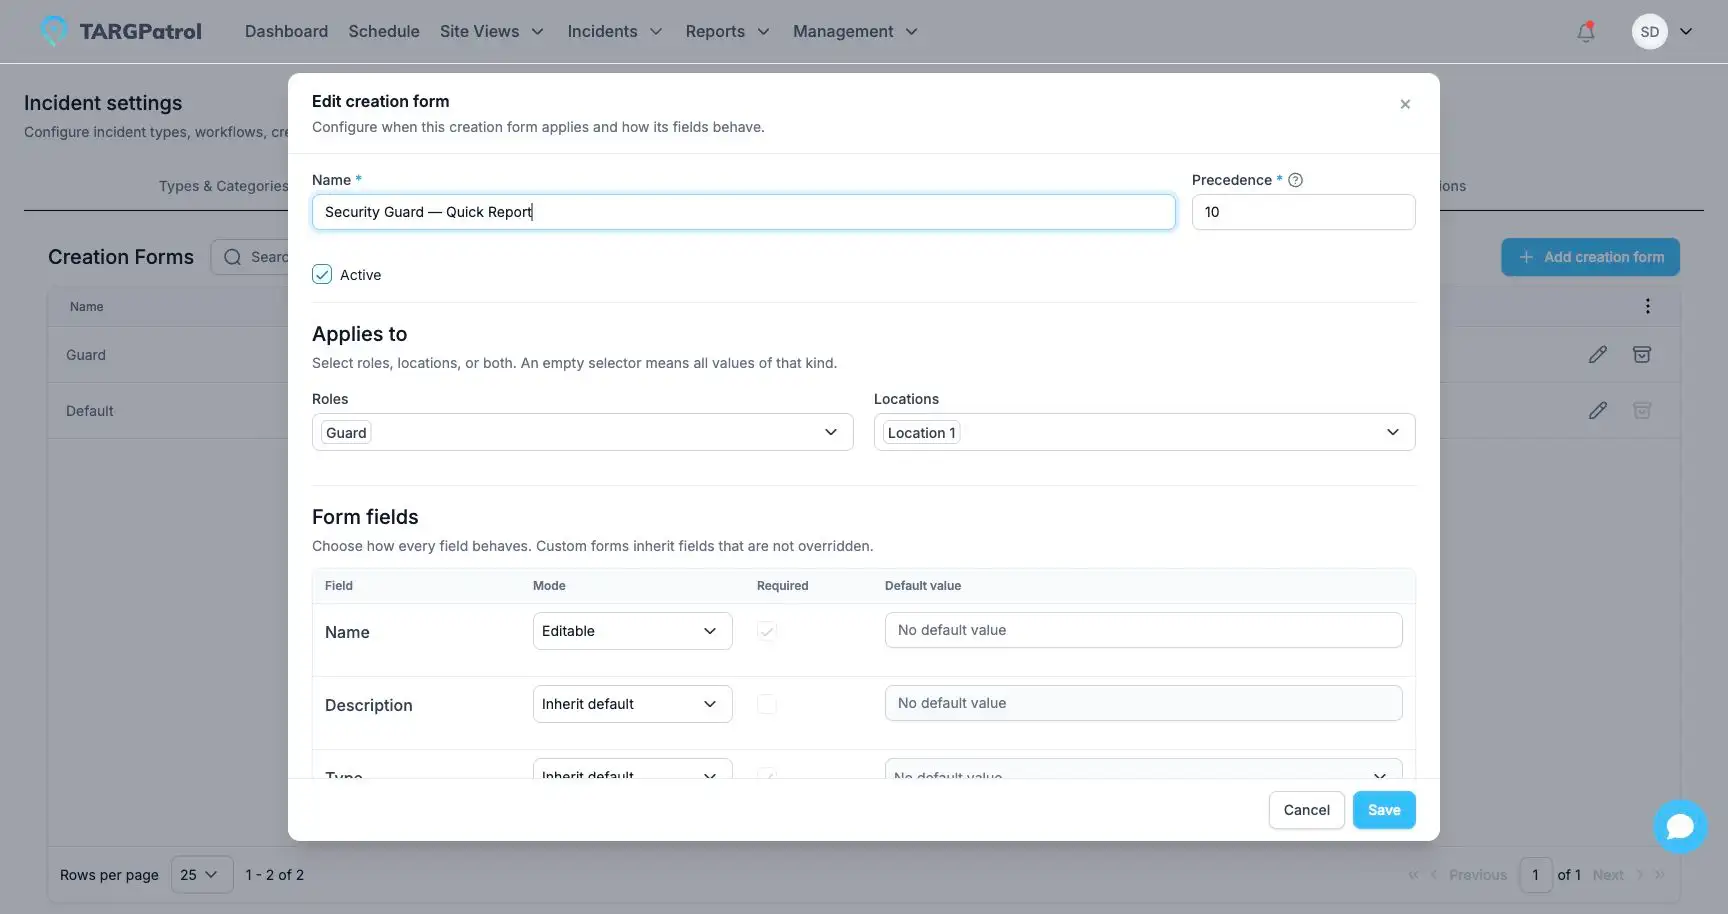This screenshot has width=1728, height=914.
Task: Go to the Dashboard page
Action: click(286, 32)
